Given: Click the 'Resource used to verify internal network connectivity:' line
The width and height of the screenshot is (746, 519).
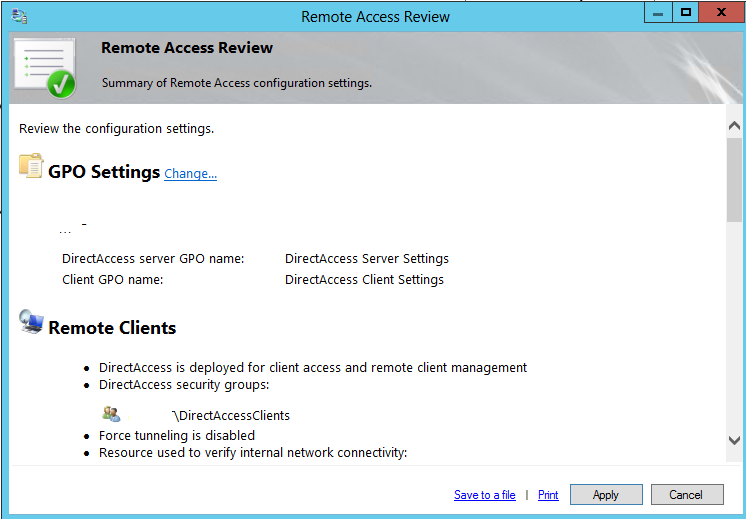Looking at the screenshot, I should click(x=253, y=452).
